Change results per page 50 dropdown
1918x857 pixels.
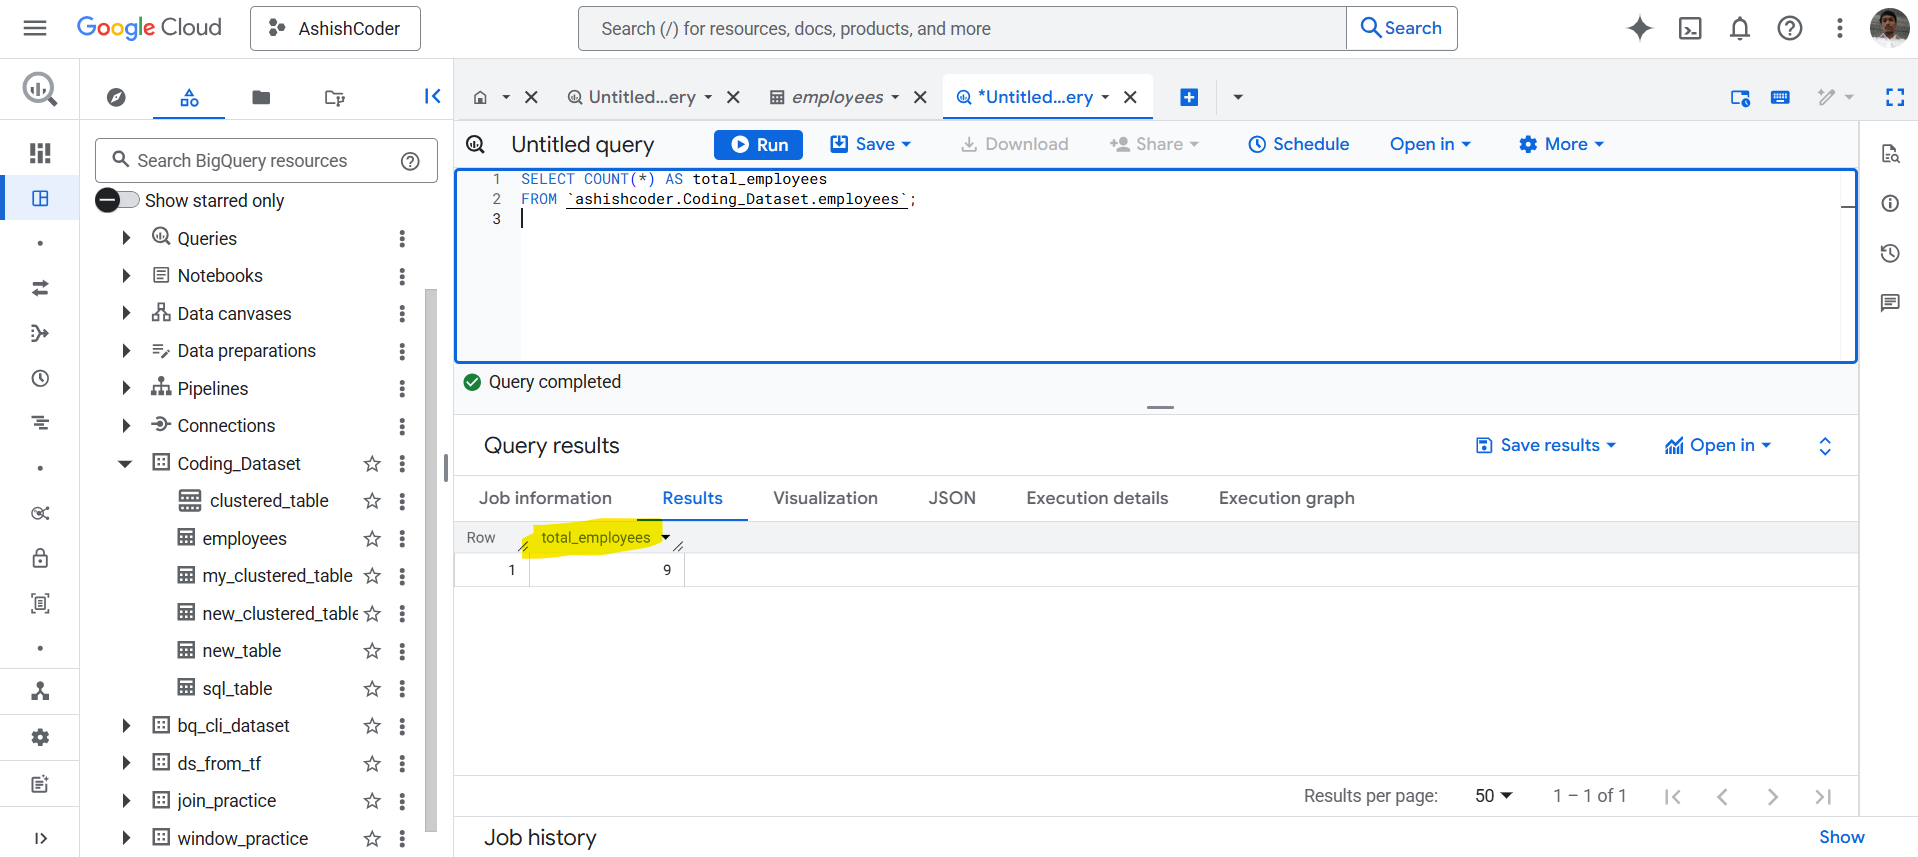pyautogui.click(x=1494, y=796)
